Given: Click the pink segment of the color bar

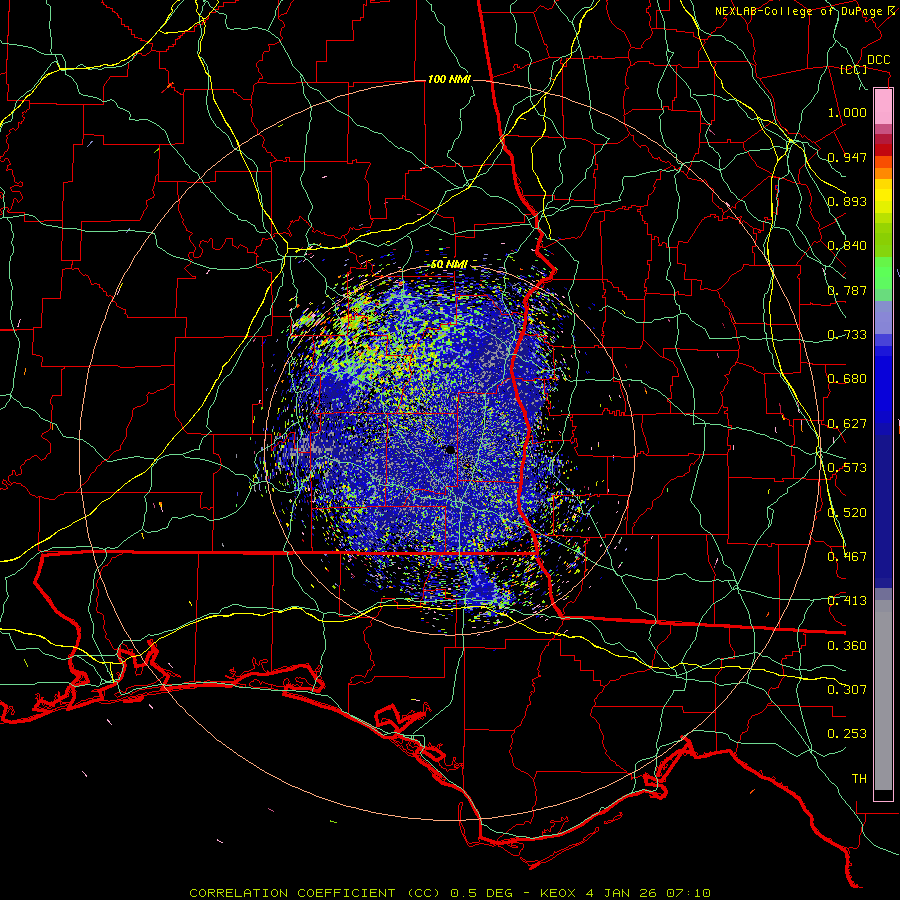Looking at the screenshot, I should 883,107.
